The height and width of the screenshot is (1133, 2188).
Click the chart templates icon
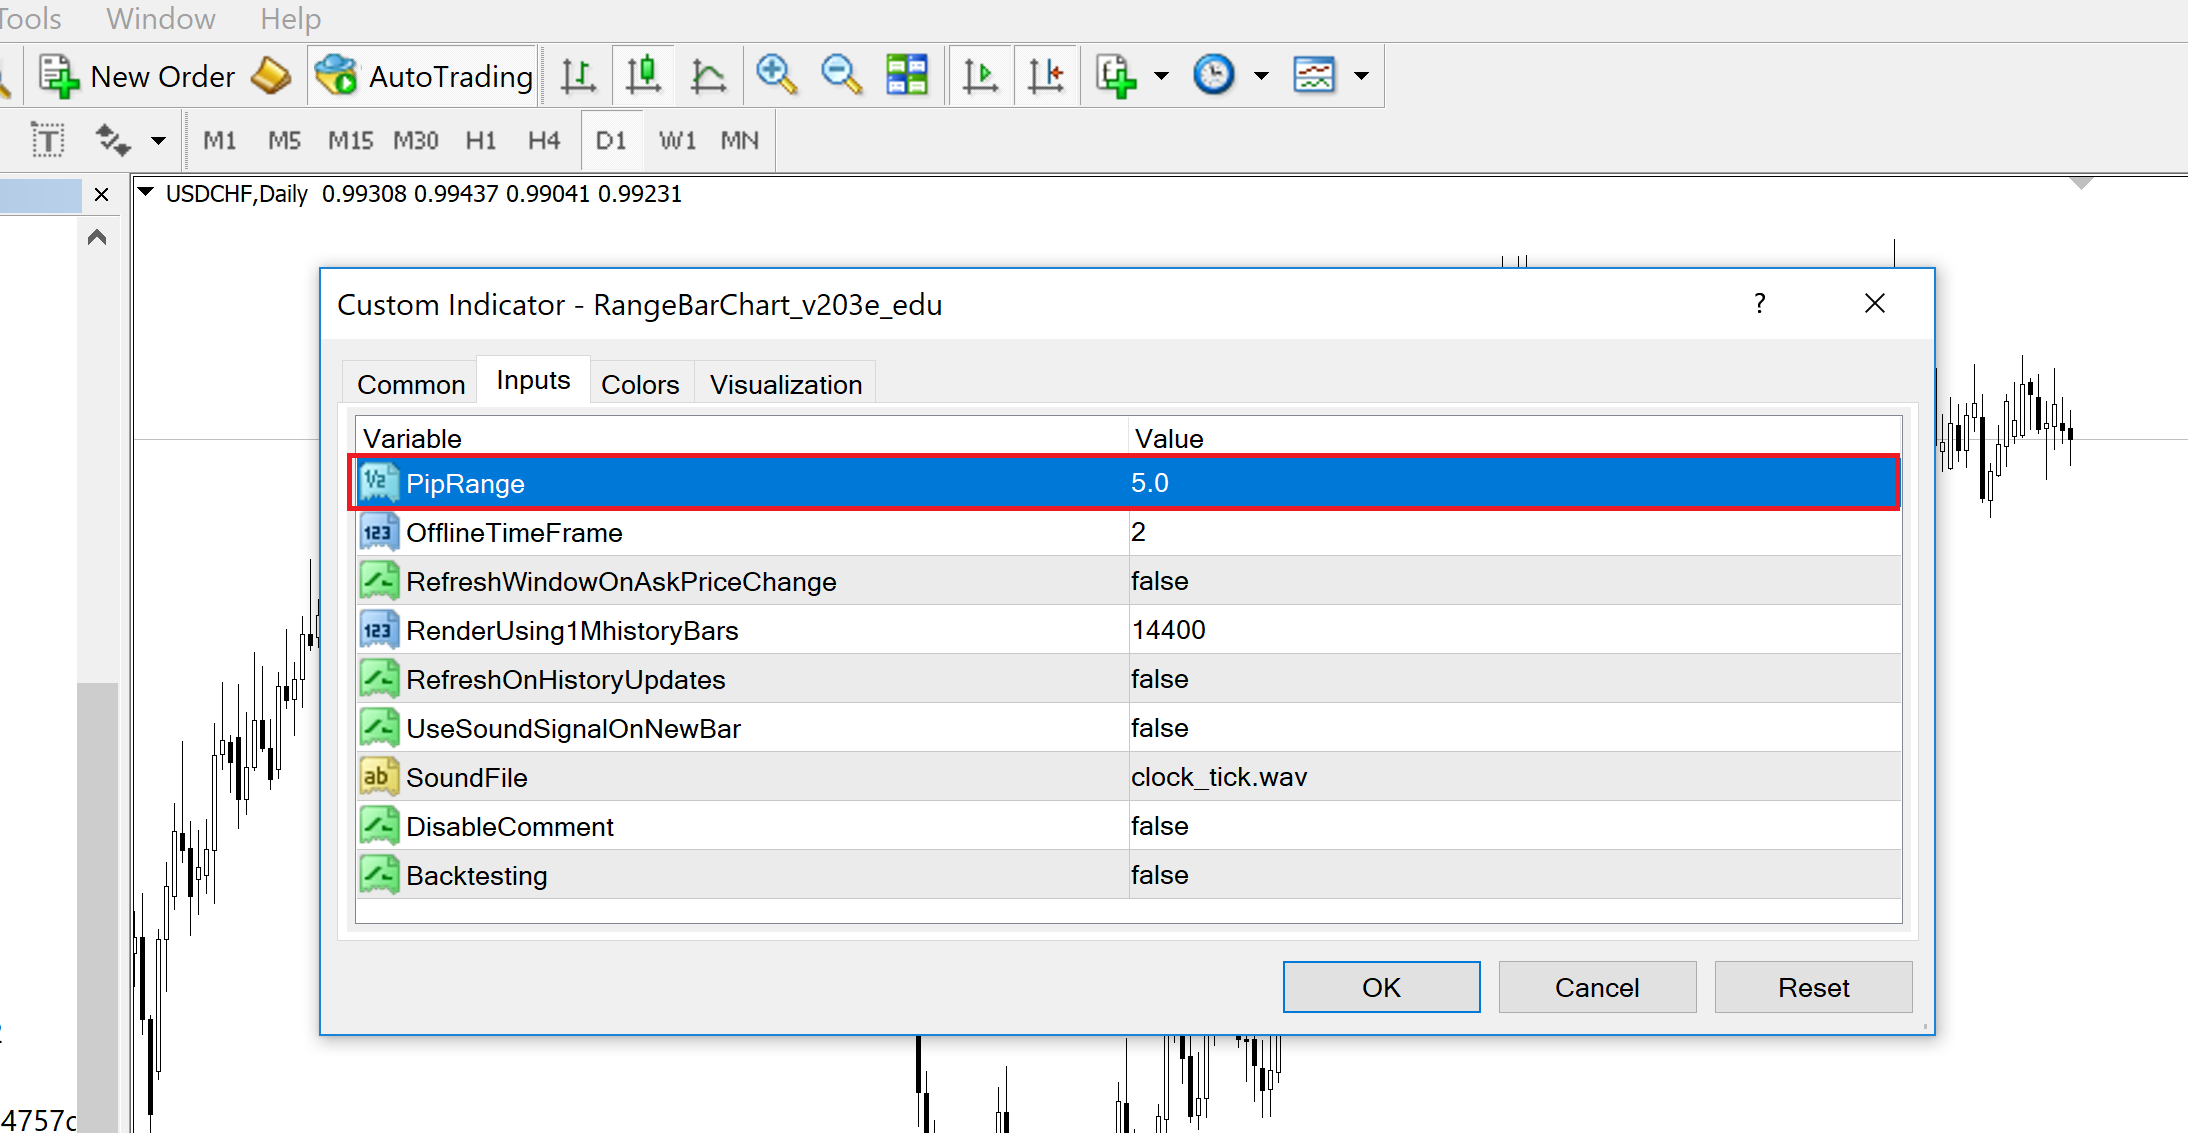(x=1314, y=75)
